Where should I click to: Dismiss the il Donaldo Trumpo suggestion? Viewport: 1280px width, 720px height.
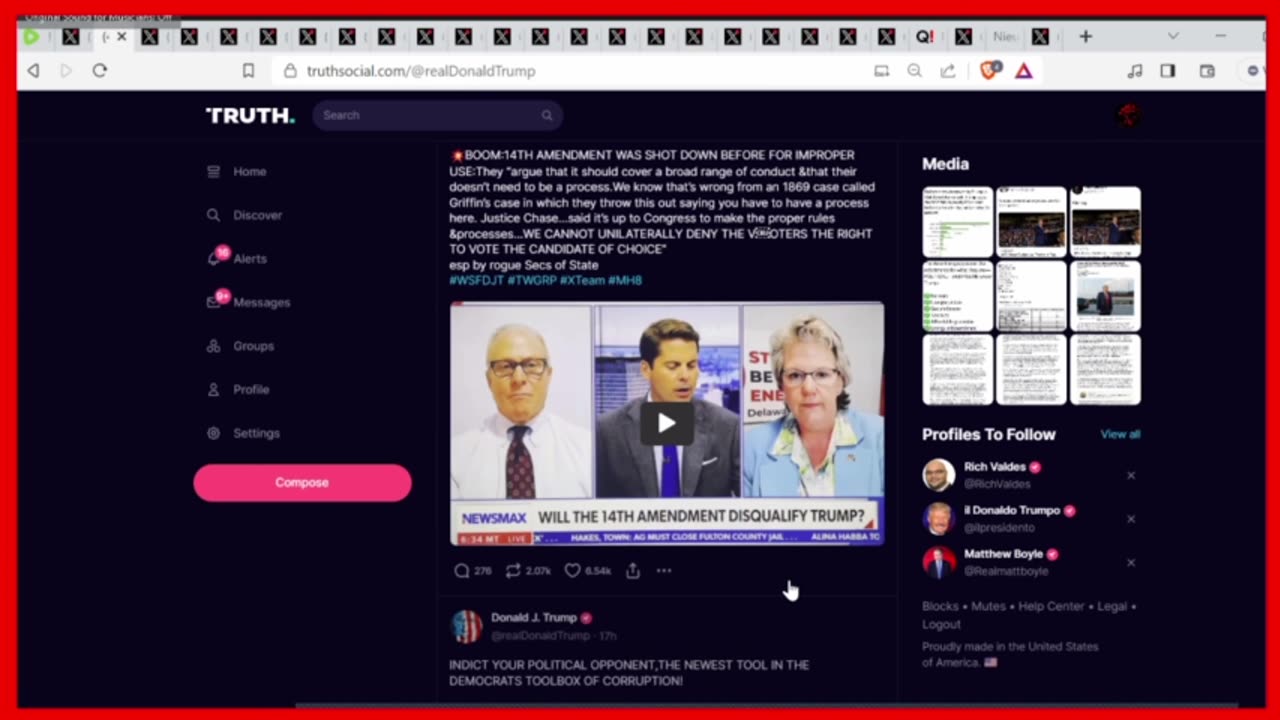click(1131, 519)
